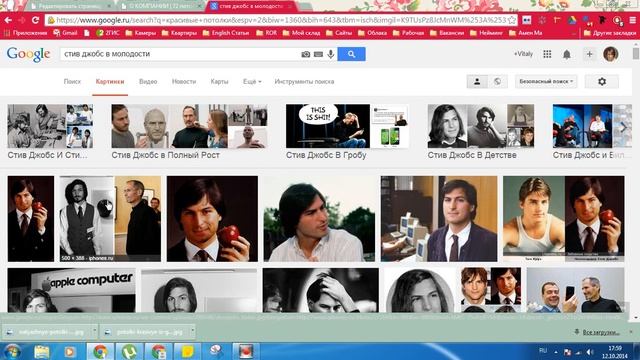640x360 pixels.
Task: Open the English Статьи bookmarks folder
Action: (226, 33)
